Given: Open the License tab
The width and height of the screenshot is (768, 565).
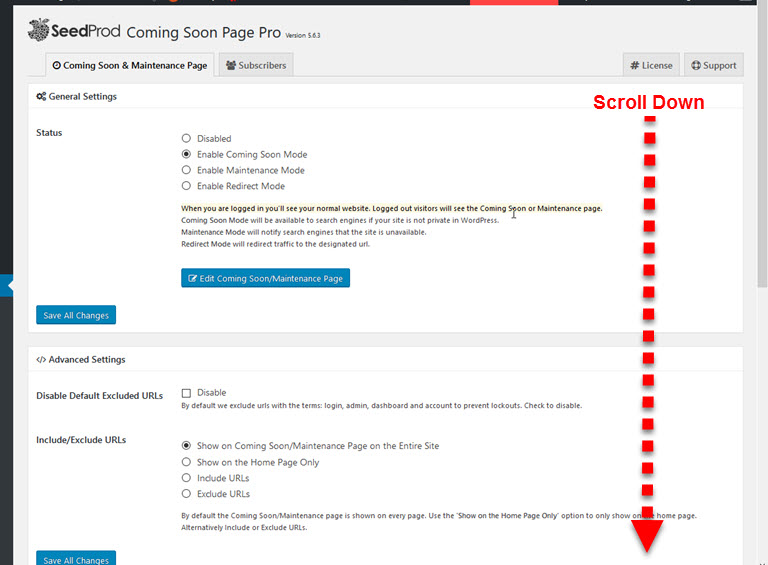Looking at the screenshot, I should 651,65.
